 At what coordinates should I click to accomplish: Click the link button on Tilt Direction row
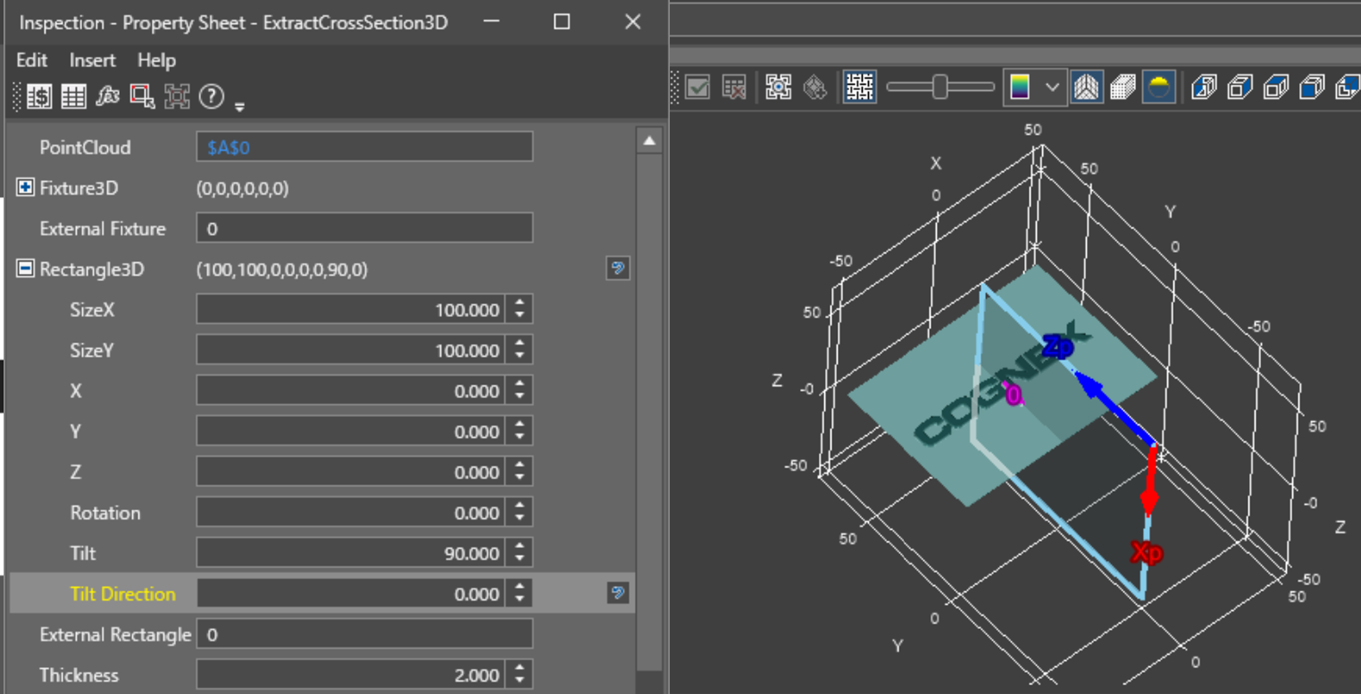pos(618,593)
